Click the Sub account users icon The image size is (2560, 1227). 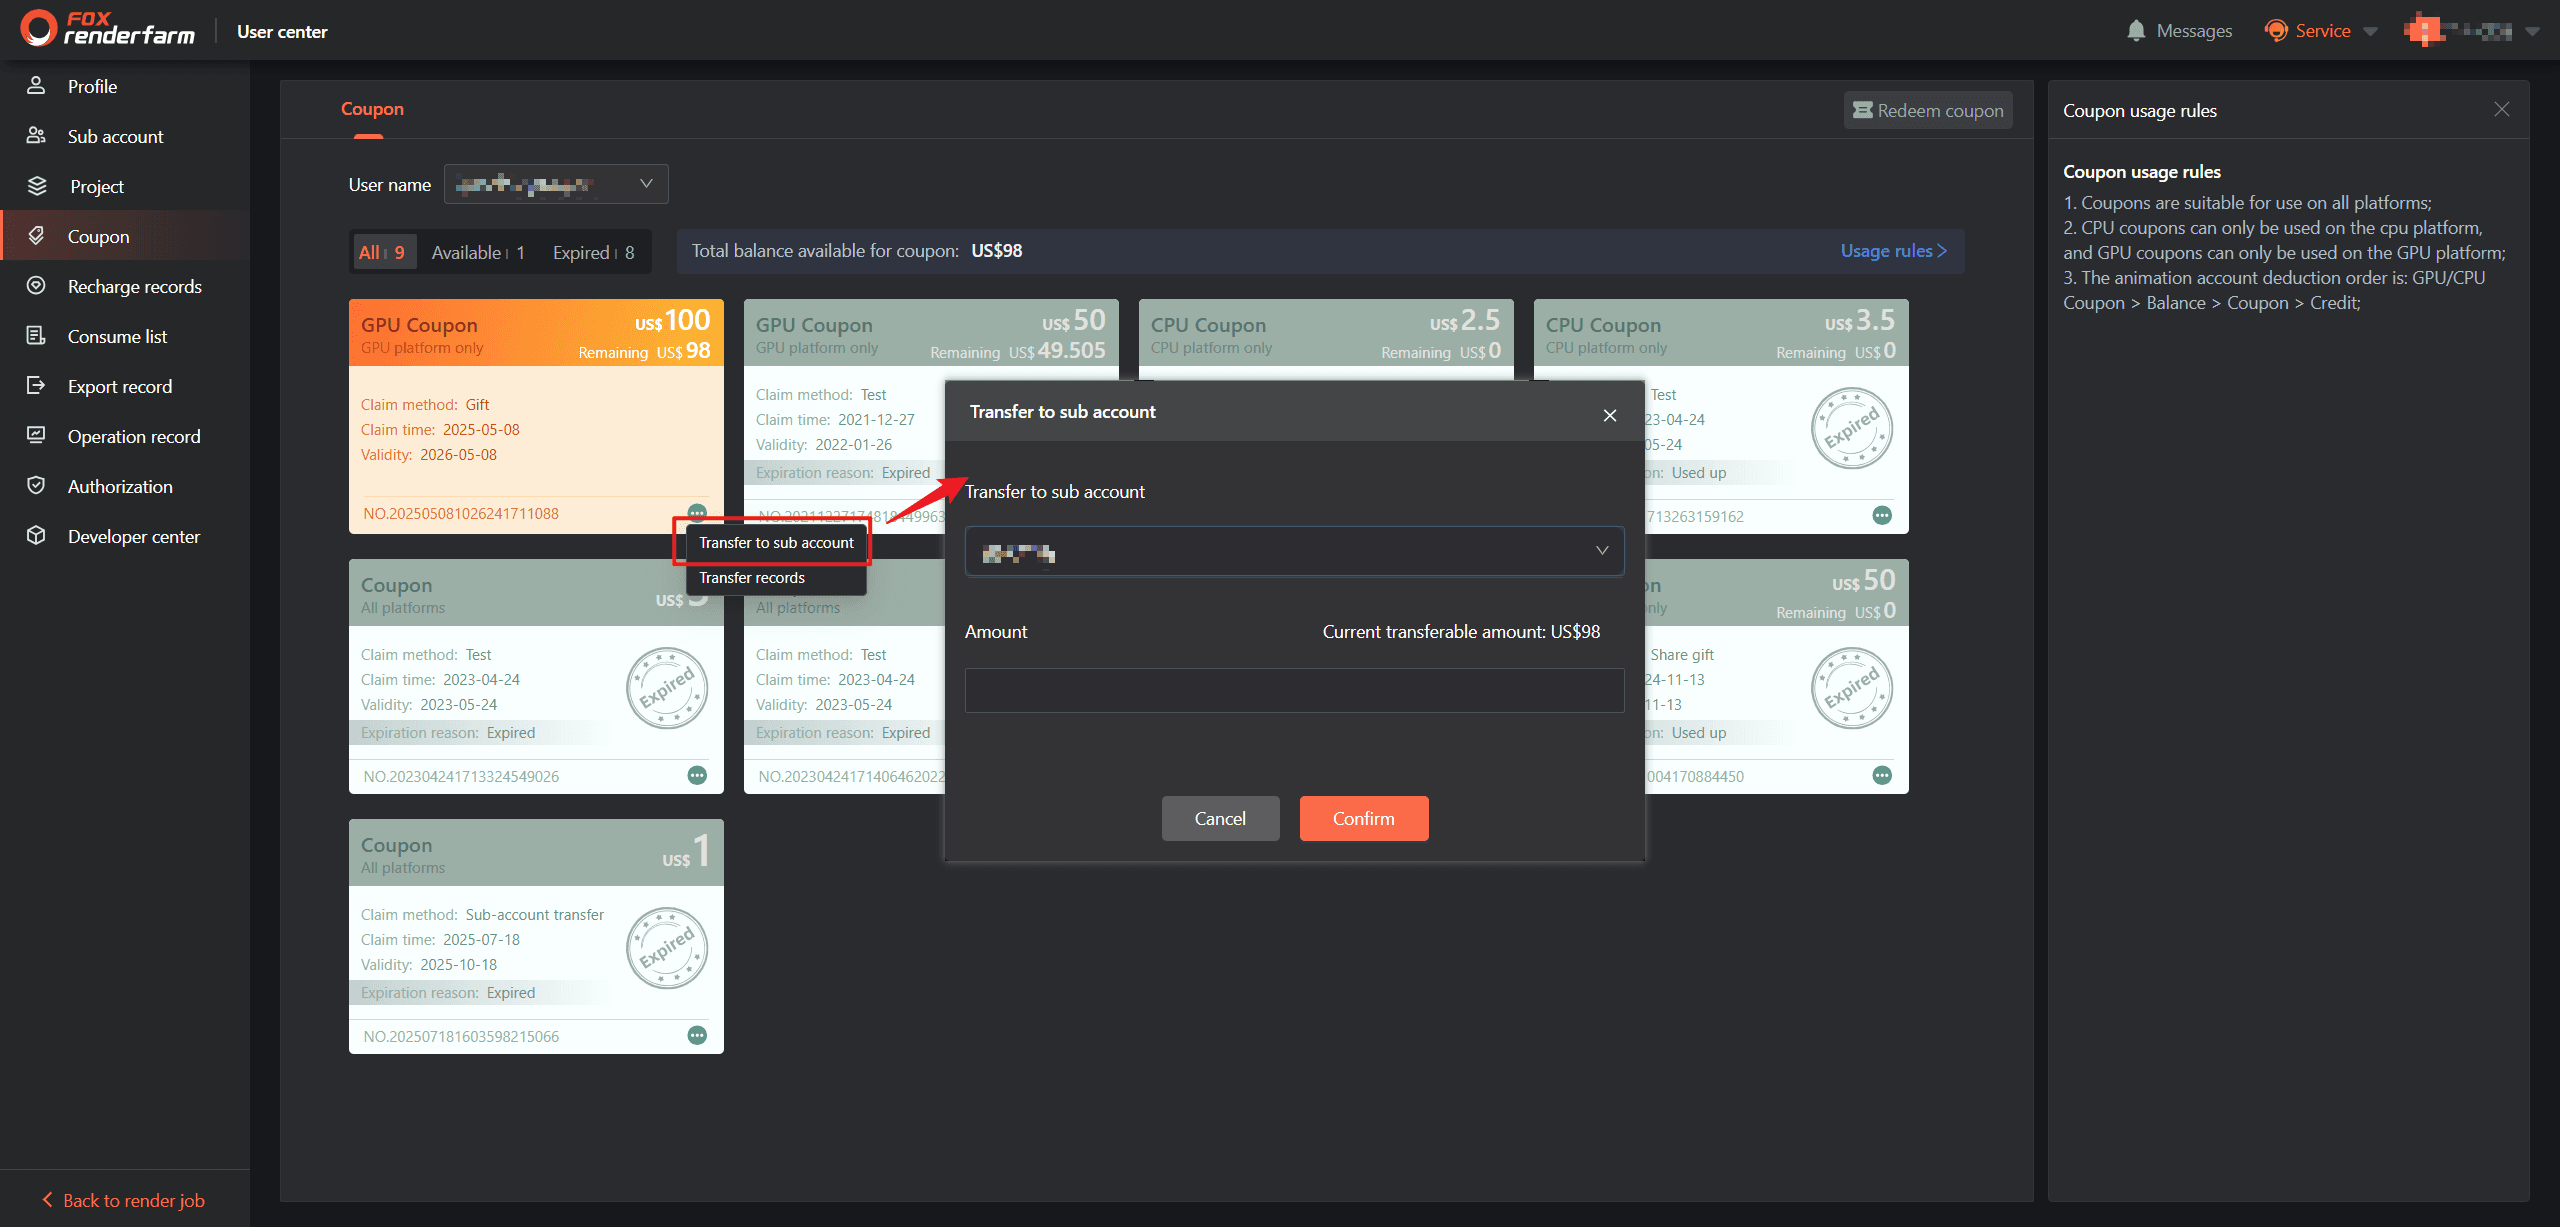pyautogui.click(x=36, y=136)
